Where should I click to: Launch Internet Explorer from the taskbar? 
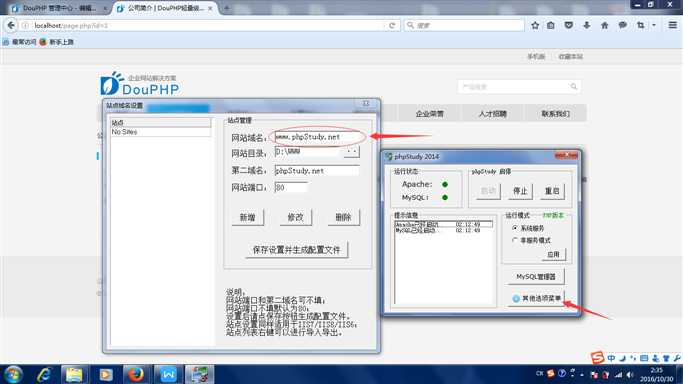44,374
